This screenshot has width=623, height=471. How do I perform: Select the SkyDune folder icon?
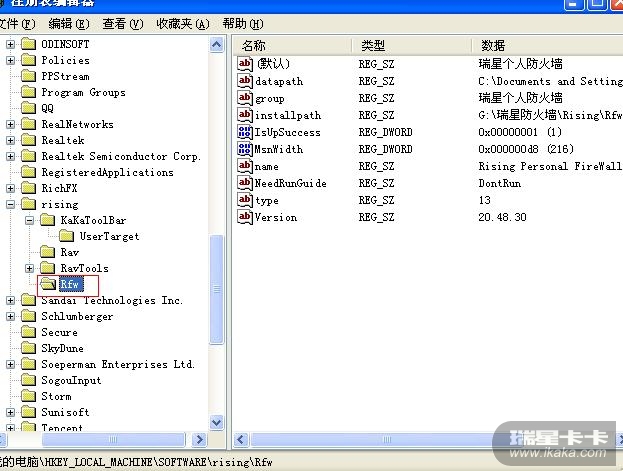(28, 348)
